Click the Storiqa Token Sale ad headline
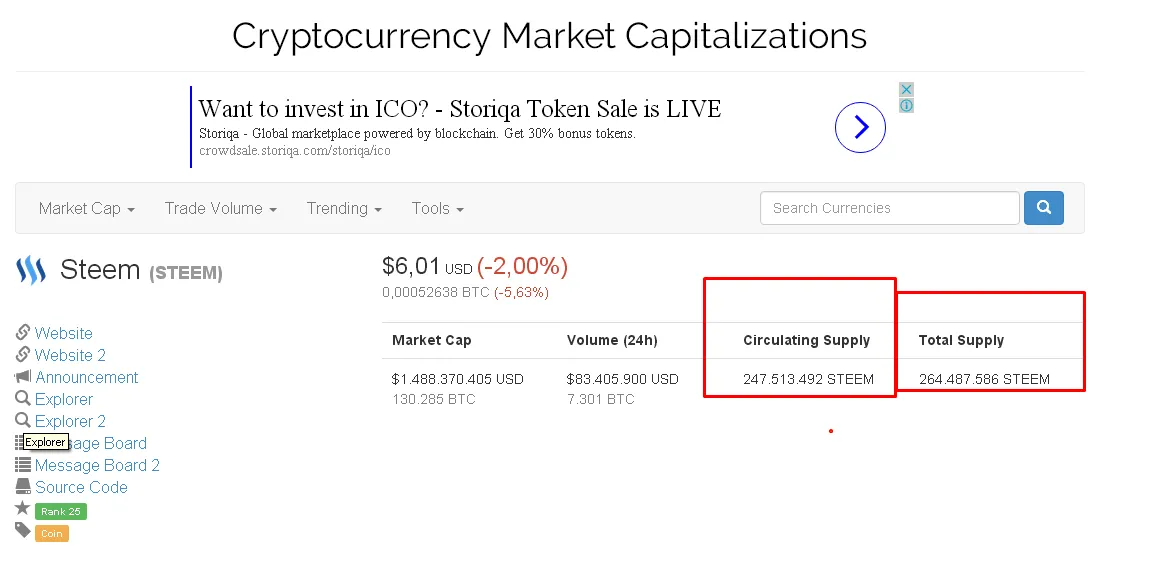Viewport: 1151px width, 586px height. click(460, 109)
